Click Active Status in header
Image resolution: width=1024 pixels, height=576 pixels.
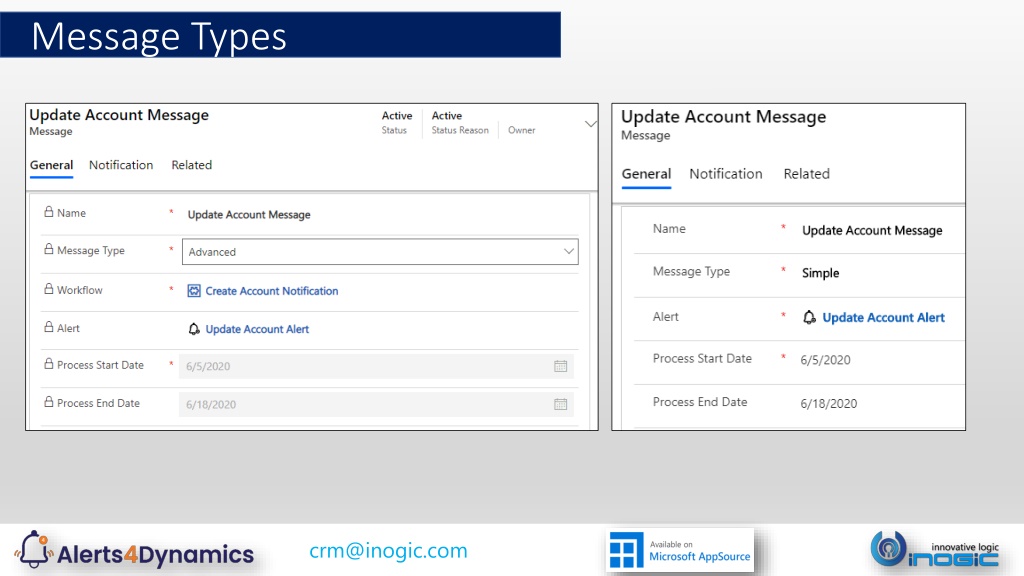point(396,122)
